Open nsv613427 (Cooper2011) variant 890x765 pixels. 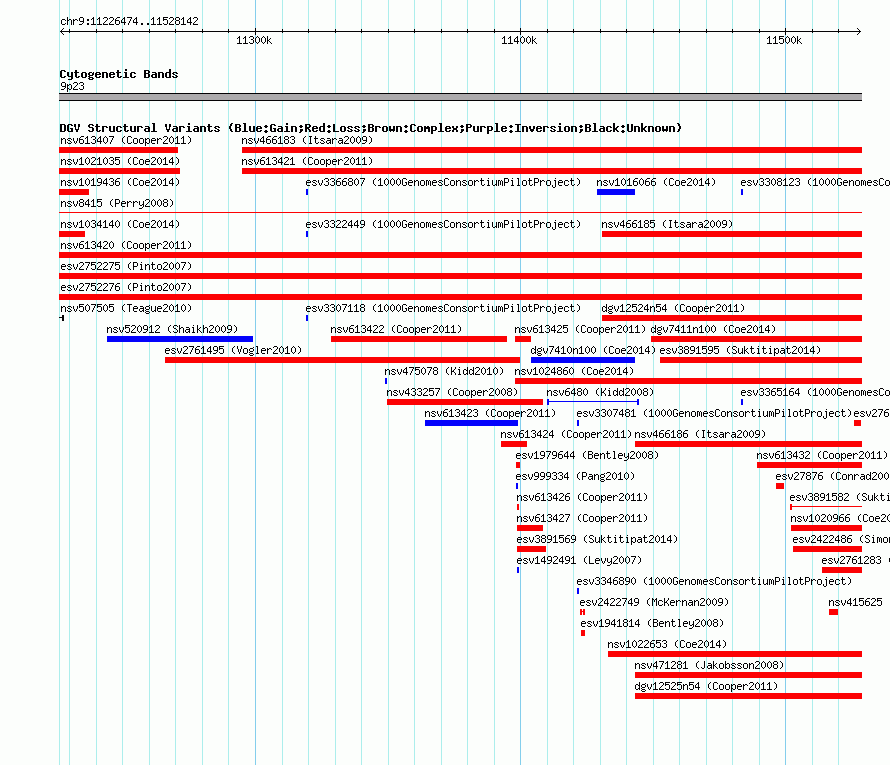(x=582, y=518)
